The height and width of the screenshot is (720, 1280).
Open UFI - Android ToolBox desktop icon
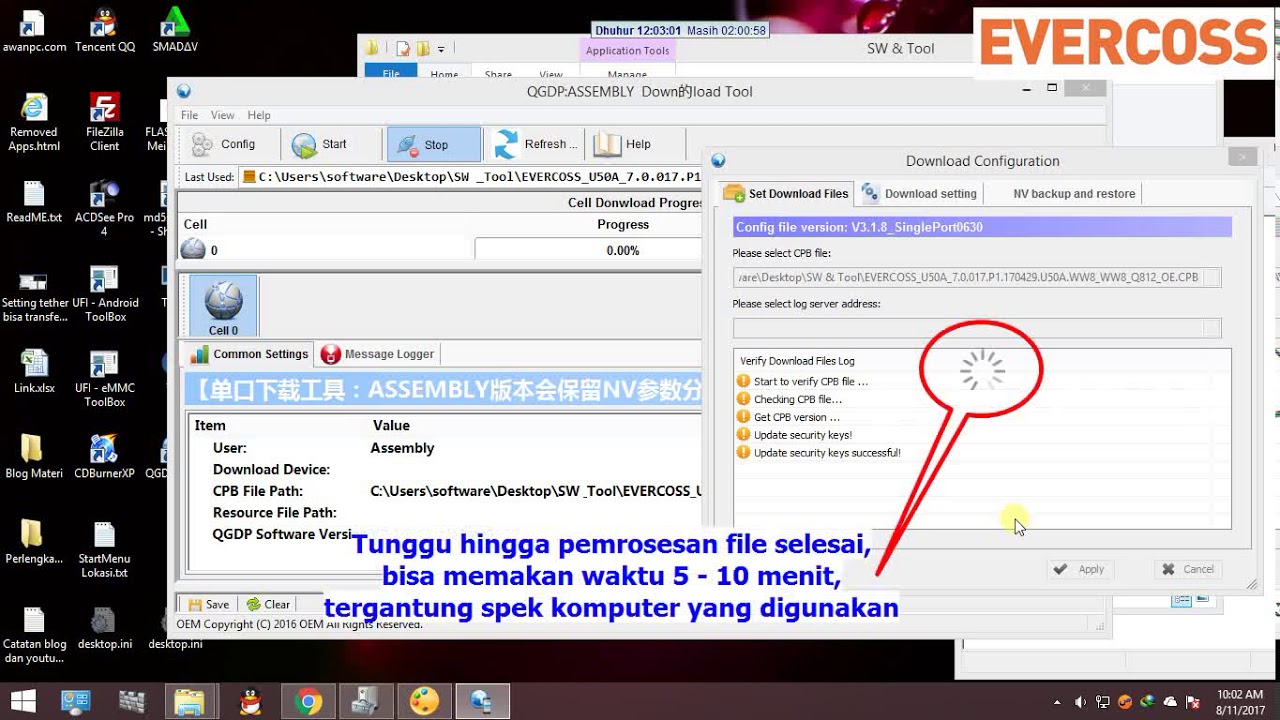(104, 294)
